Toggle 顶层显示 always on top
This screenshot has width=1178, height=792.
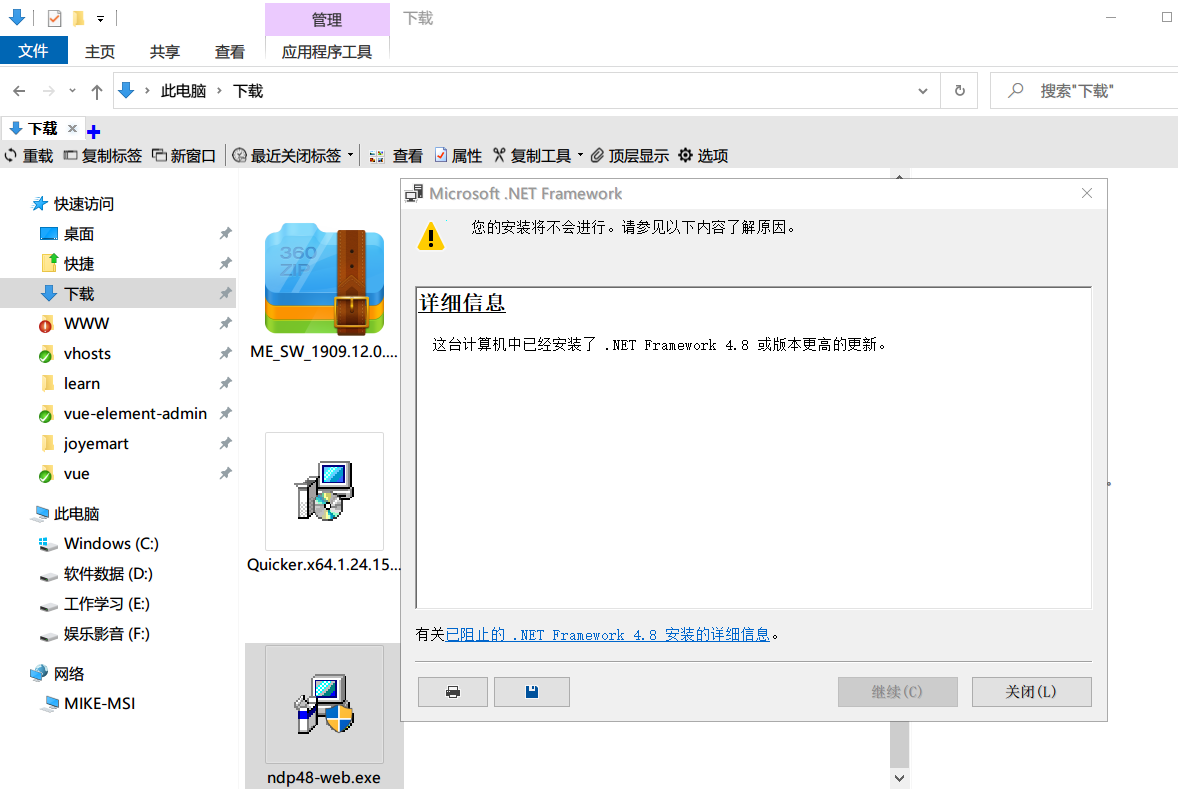(630, 156)
